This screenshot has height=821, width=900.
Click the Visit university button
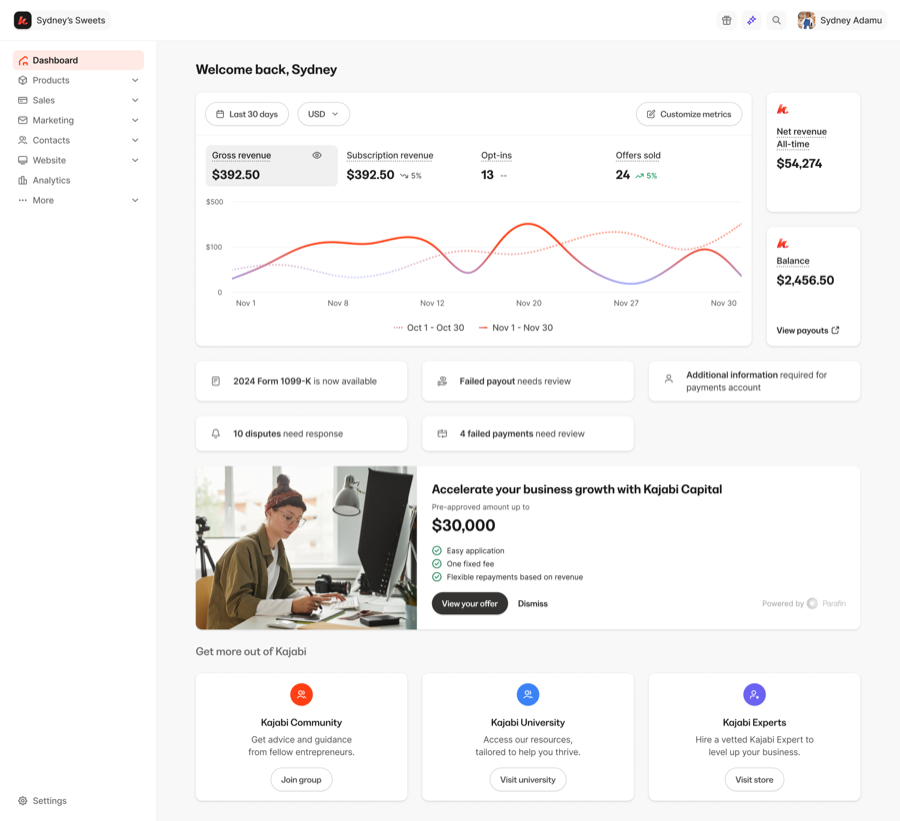528,780
